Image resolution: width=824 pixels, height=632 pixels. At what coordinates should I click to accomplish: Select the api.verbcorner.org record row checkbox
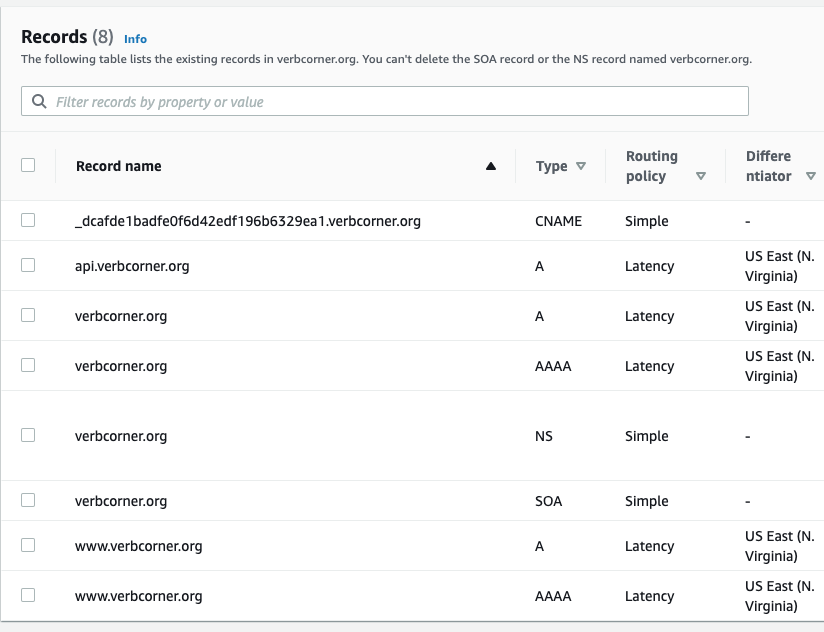(30, 266)
